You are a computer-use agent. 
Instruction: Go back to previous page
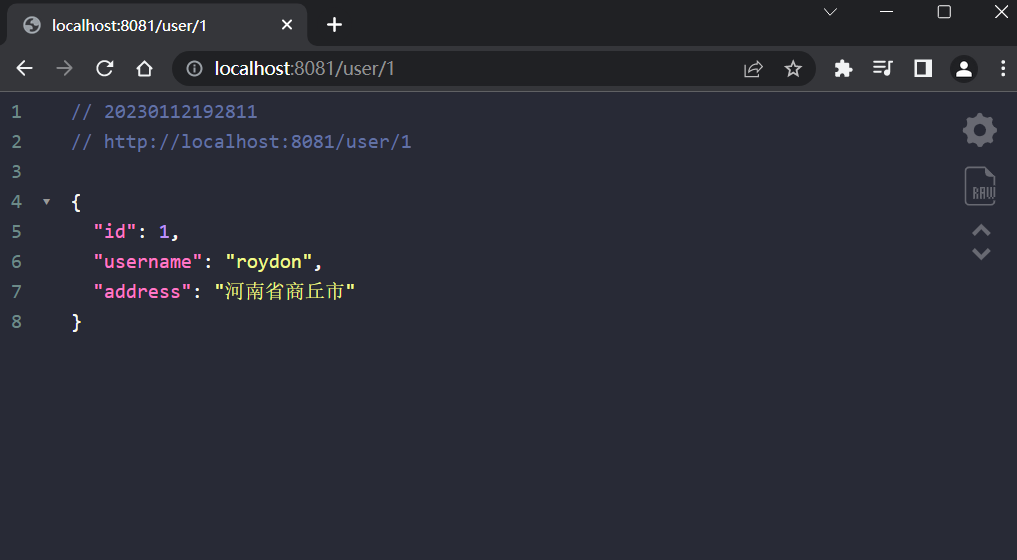coord(25,68)
